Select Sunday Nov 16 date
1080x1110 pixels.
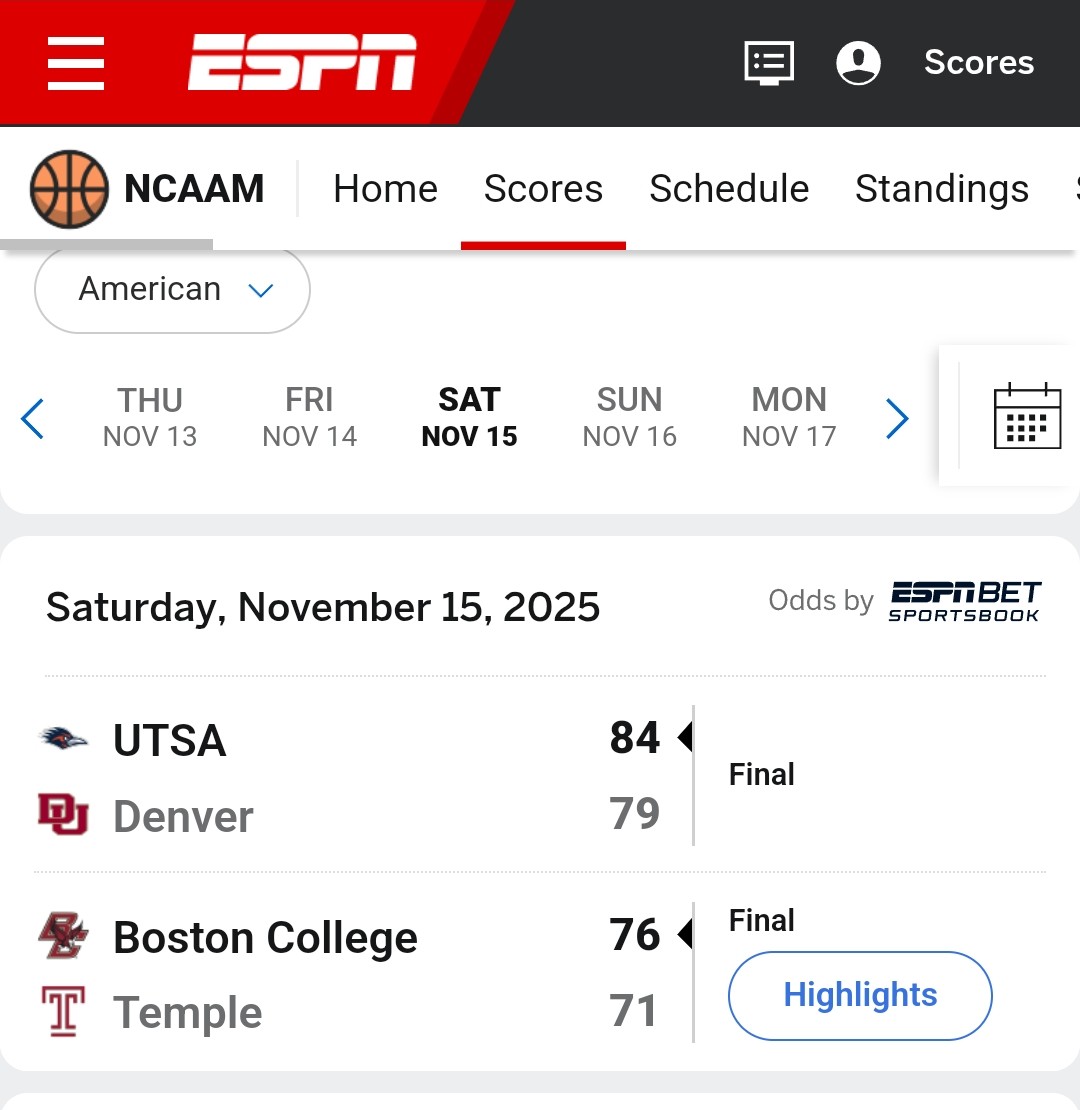coord(629,417)
